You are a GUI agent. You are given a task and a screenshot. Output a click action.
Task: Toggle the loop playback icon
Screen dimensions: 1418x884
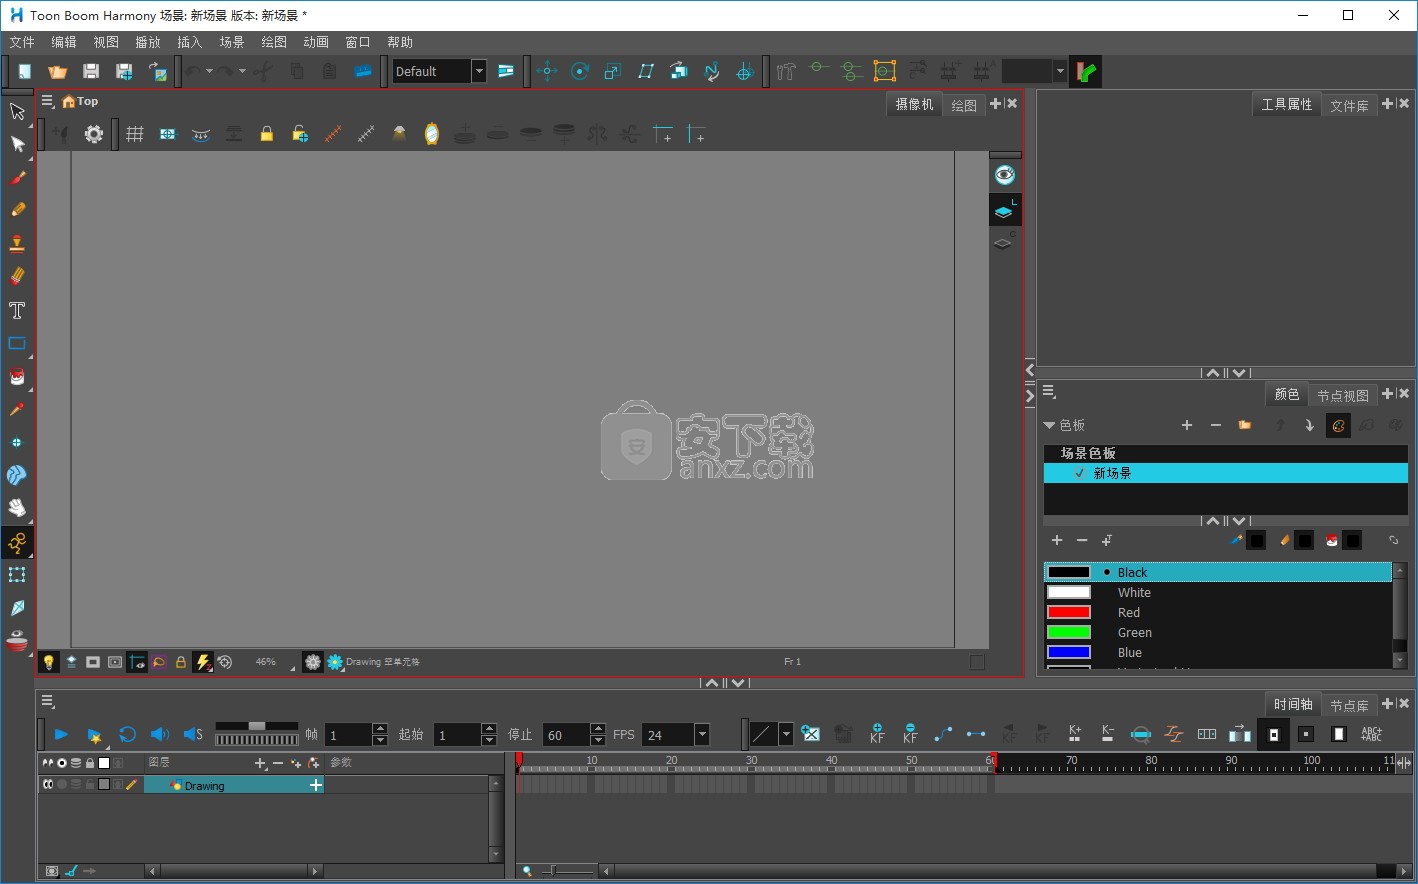point(127,734)
